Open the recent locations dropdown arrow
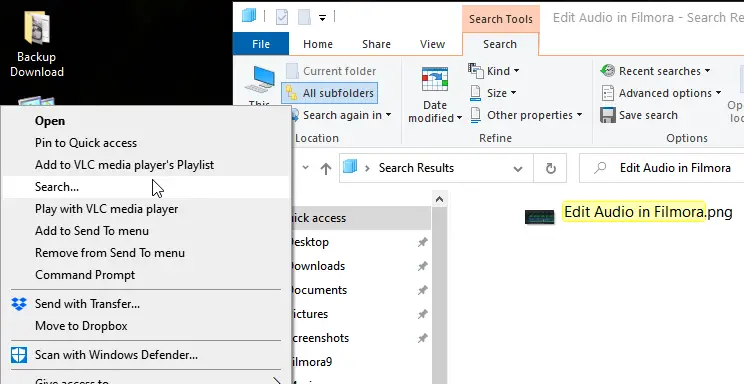Viewport: 744px width, 384px height. click(306, 168)
